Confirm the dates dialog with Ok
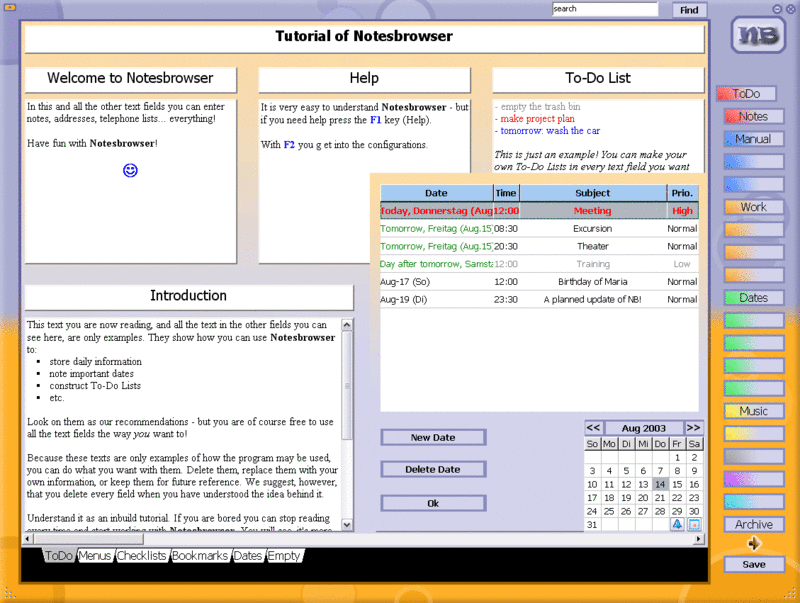800x603 pixels. 433,504
